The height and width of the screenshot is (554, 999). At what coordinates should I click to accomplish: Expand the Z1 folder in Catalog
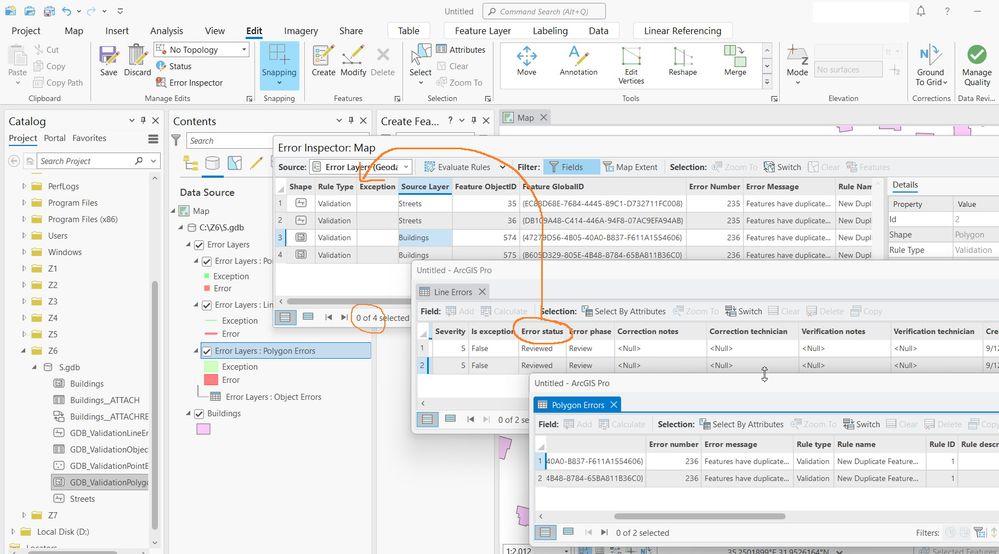coord(24,269)
